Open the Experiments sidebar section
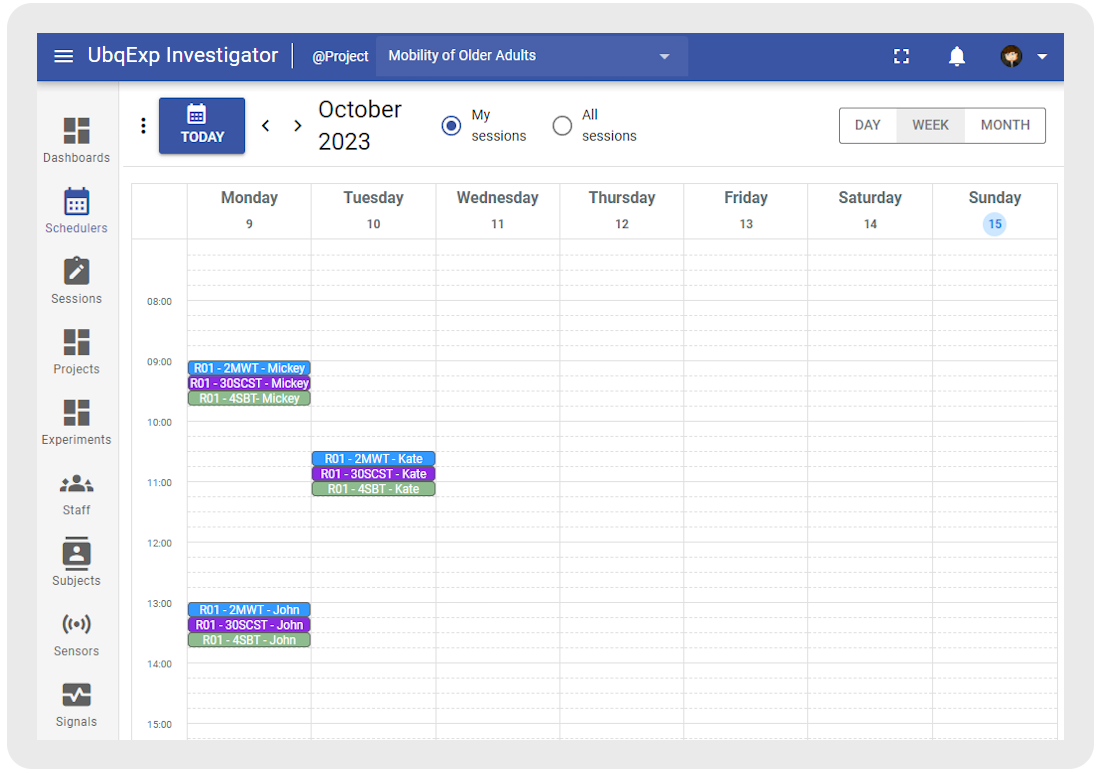Viewport: 1098px width, 773px height. pyautogui.click(x=76, y=422)
